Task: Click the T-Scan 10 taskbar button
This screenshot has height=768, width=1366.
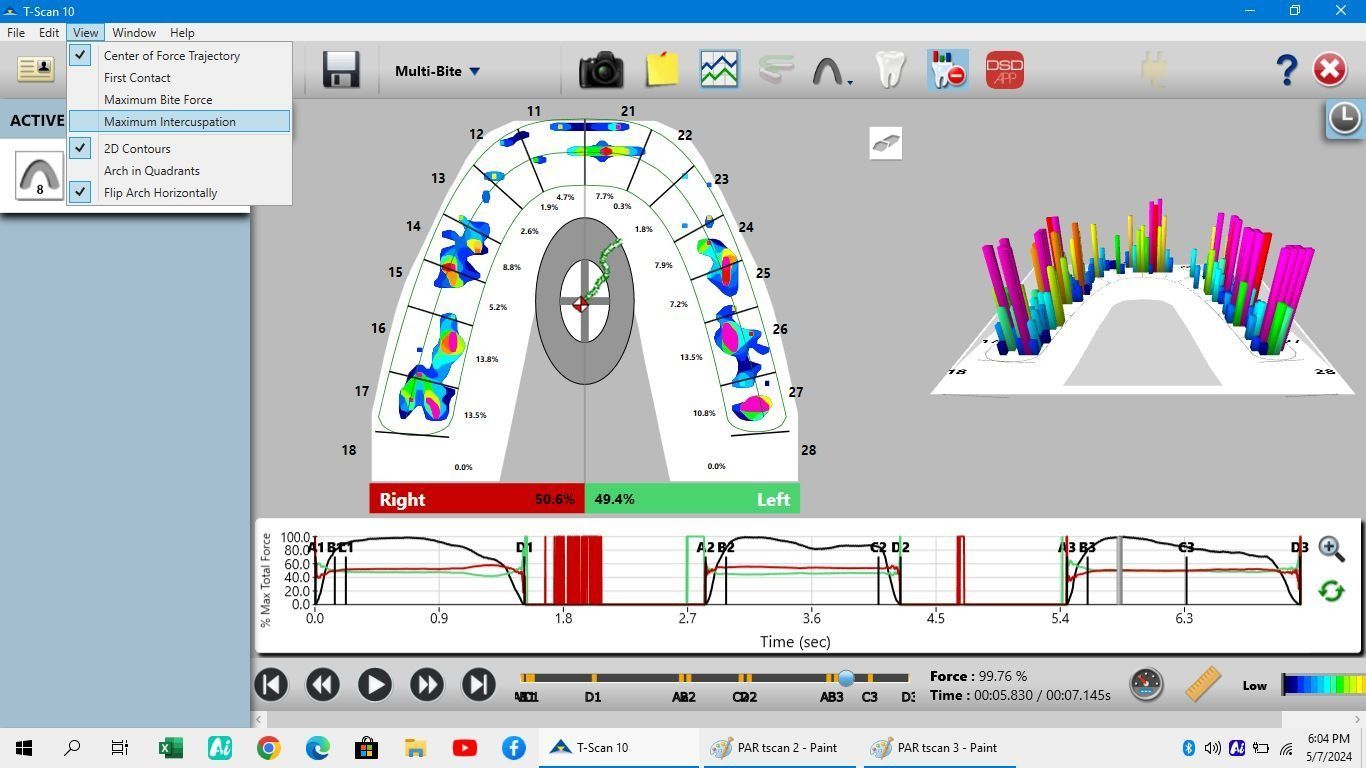Action: (x=620, y=748)
